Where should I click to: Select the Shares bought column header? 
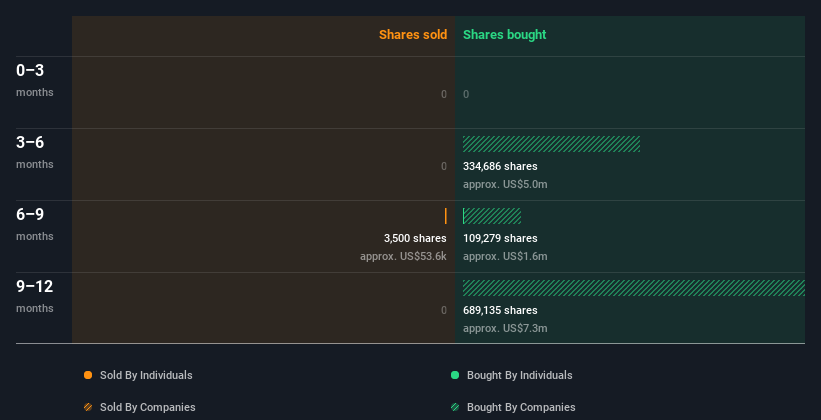pos(505,35)
